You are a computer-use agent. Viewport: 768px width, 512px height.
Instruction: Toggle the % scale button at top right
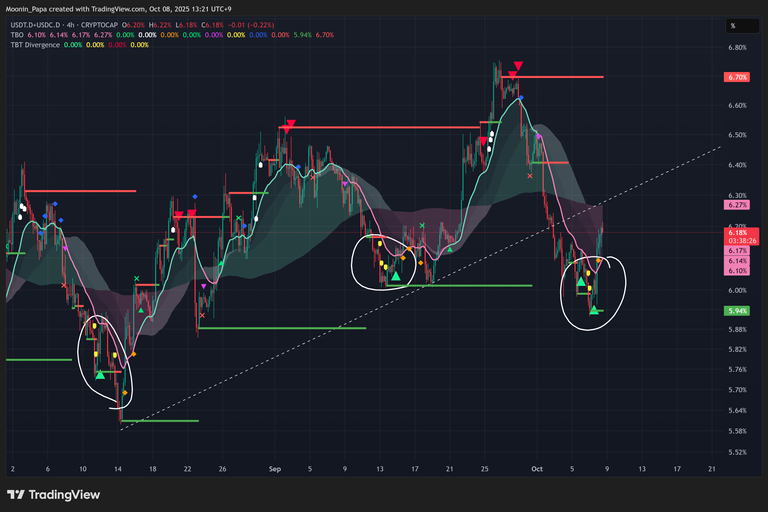pos(732,25)
